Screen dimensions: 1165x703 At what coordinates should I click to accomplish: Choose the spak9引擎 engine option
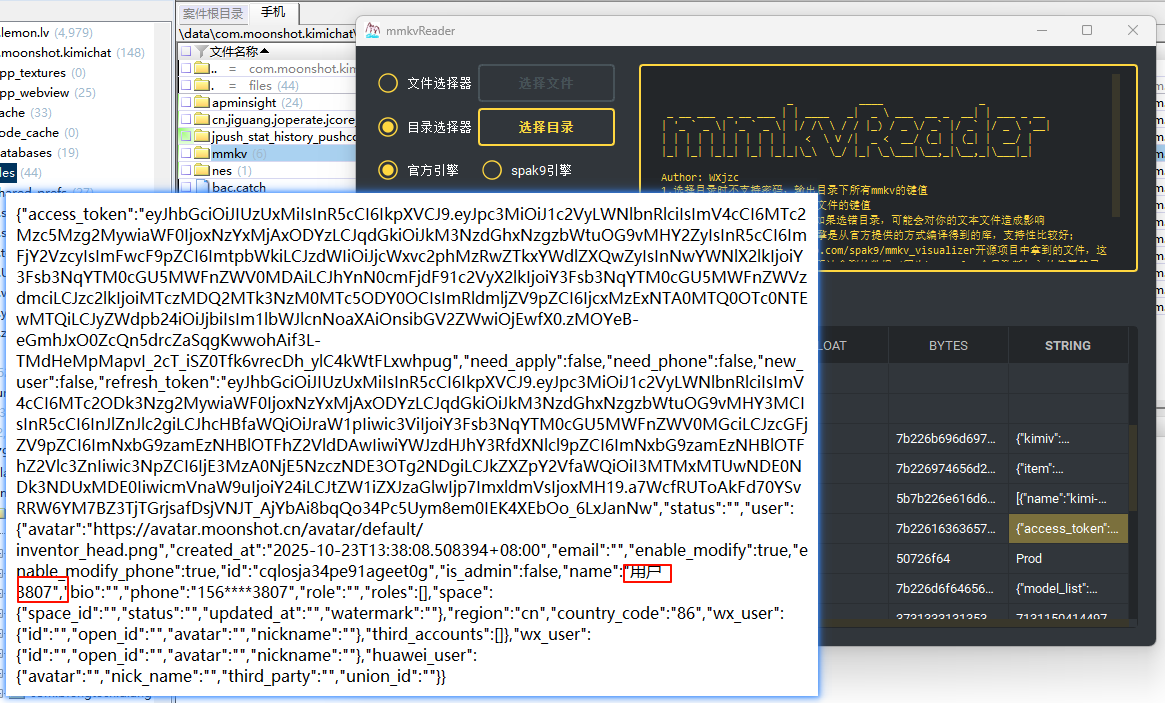tap(492, 170)
